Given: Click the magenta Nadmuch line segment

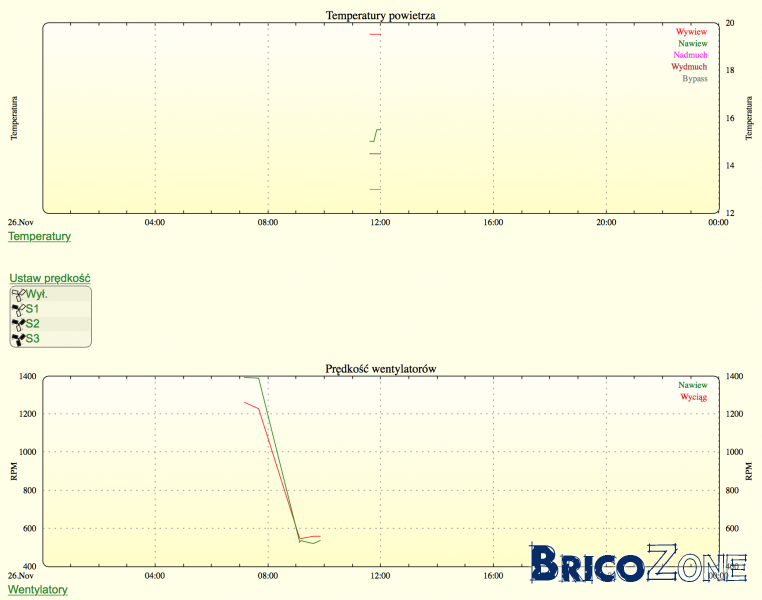Looking at the screenshot, I should (x=375, y=189).
